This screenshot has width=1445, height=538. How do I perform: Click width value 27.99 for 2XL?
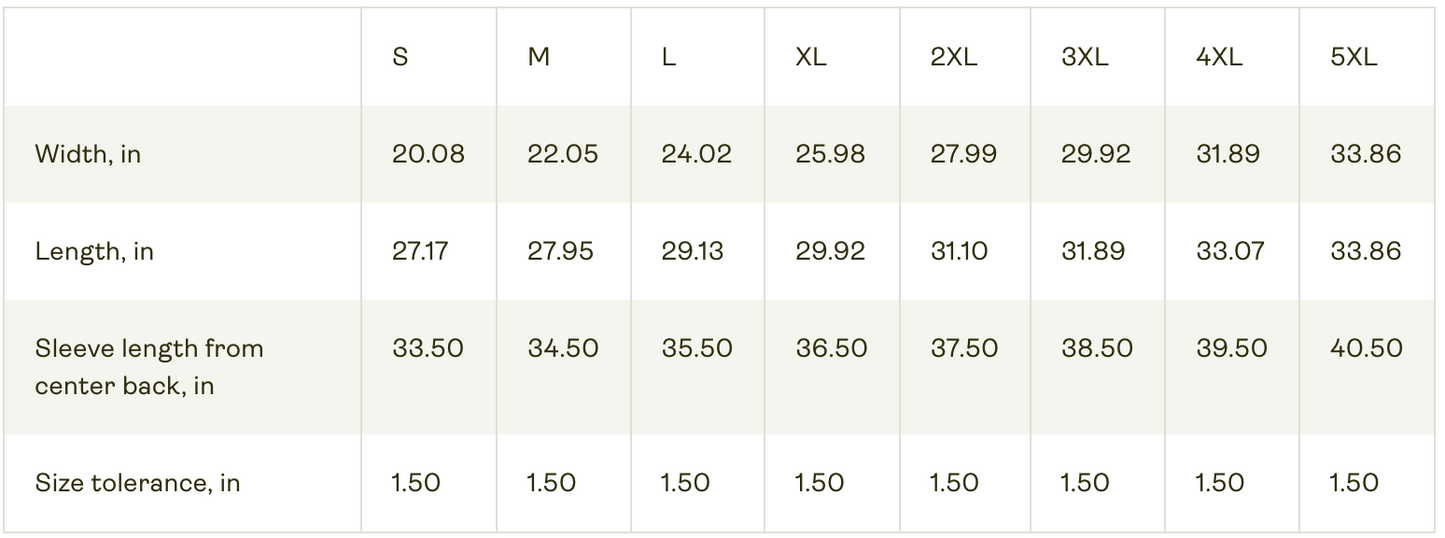tap(964, 154)
